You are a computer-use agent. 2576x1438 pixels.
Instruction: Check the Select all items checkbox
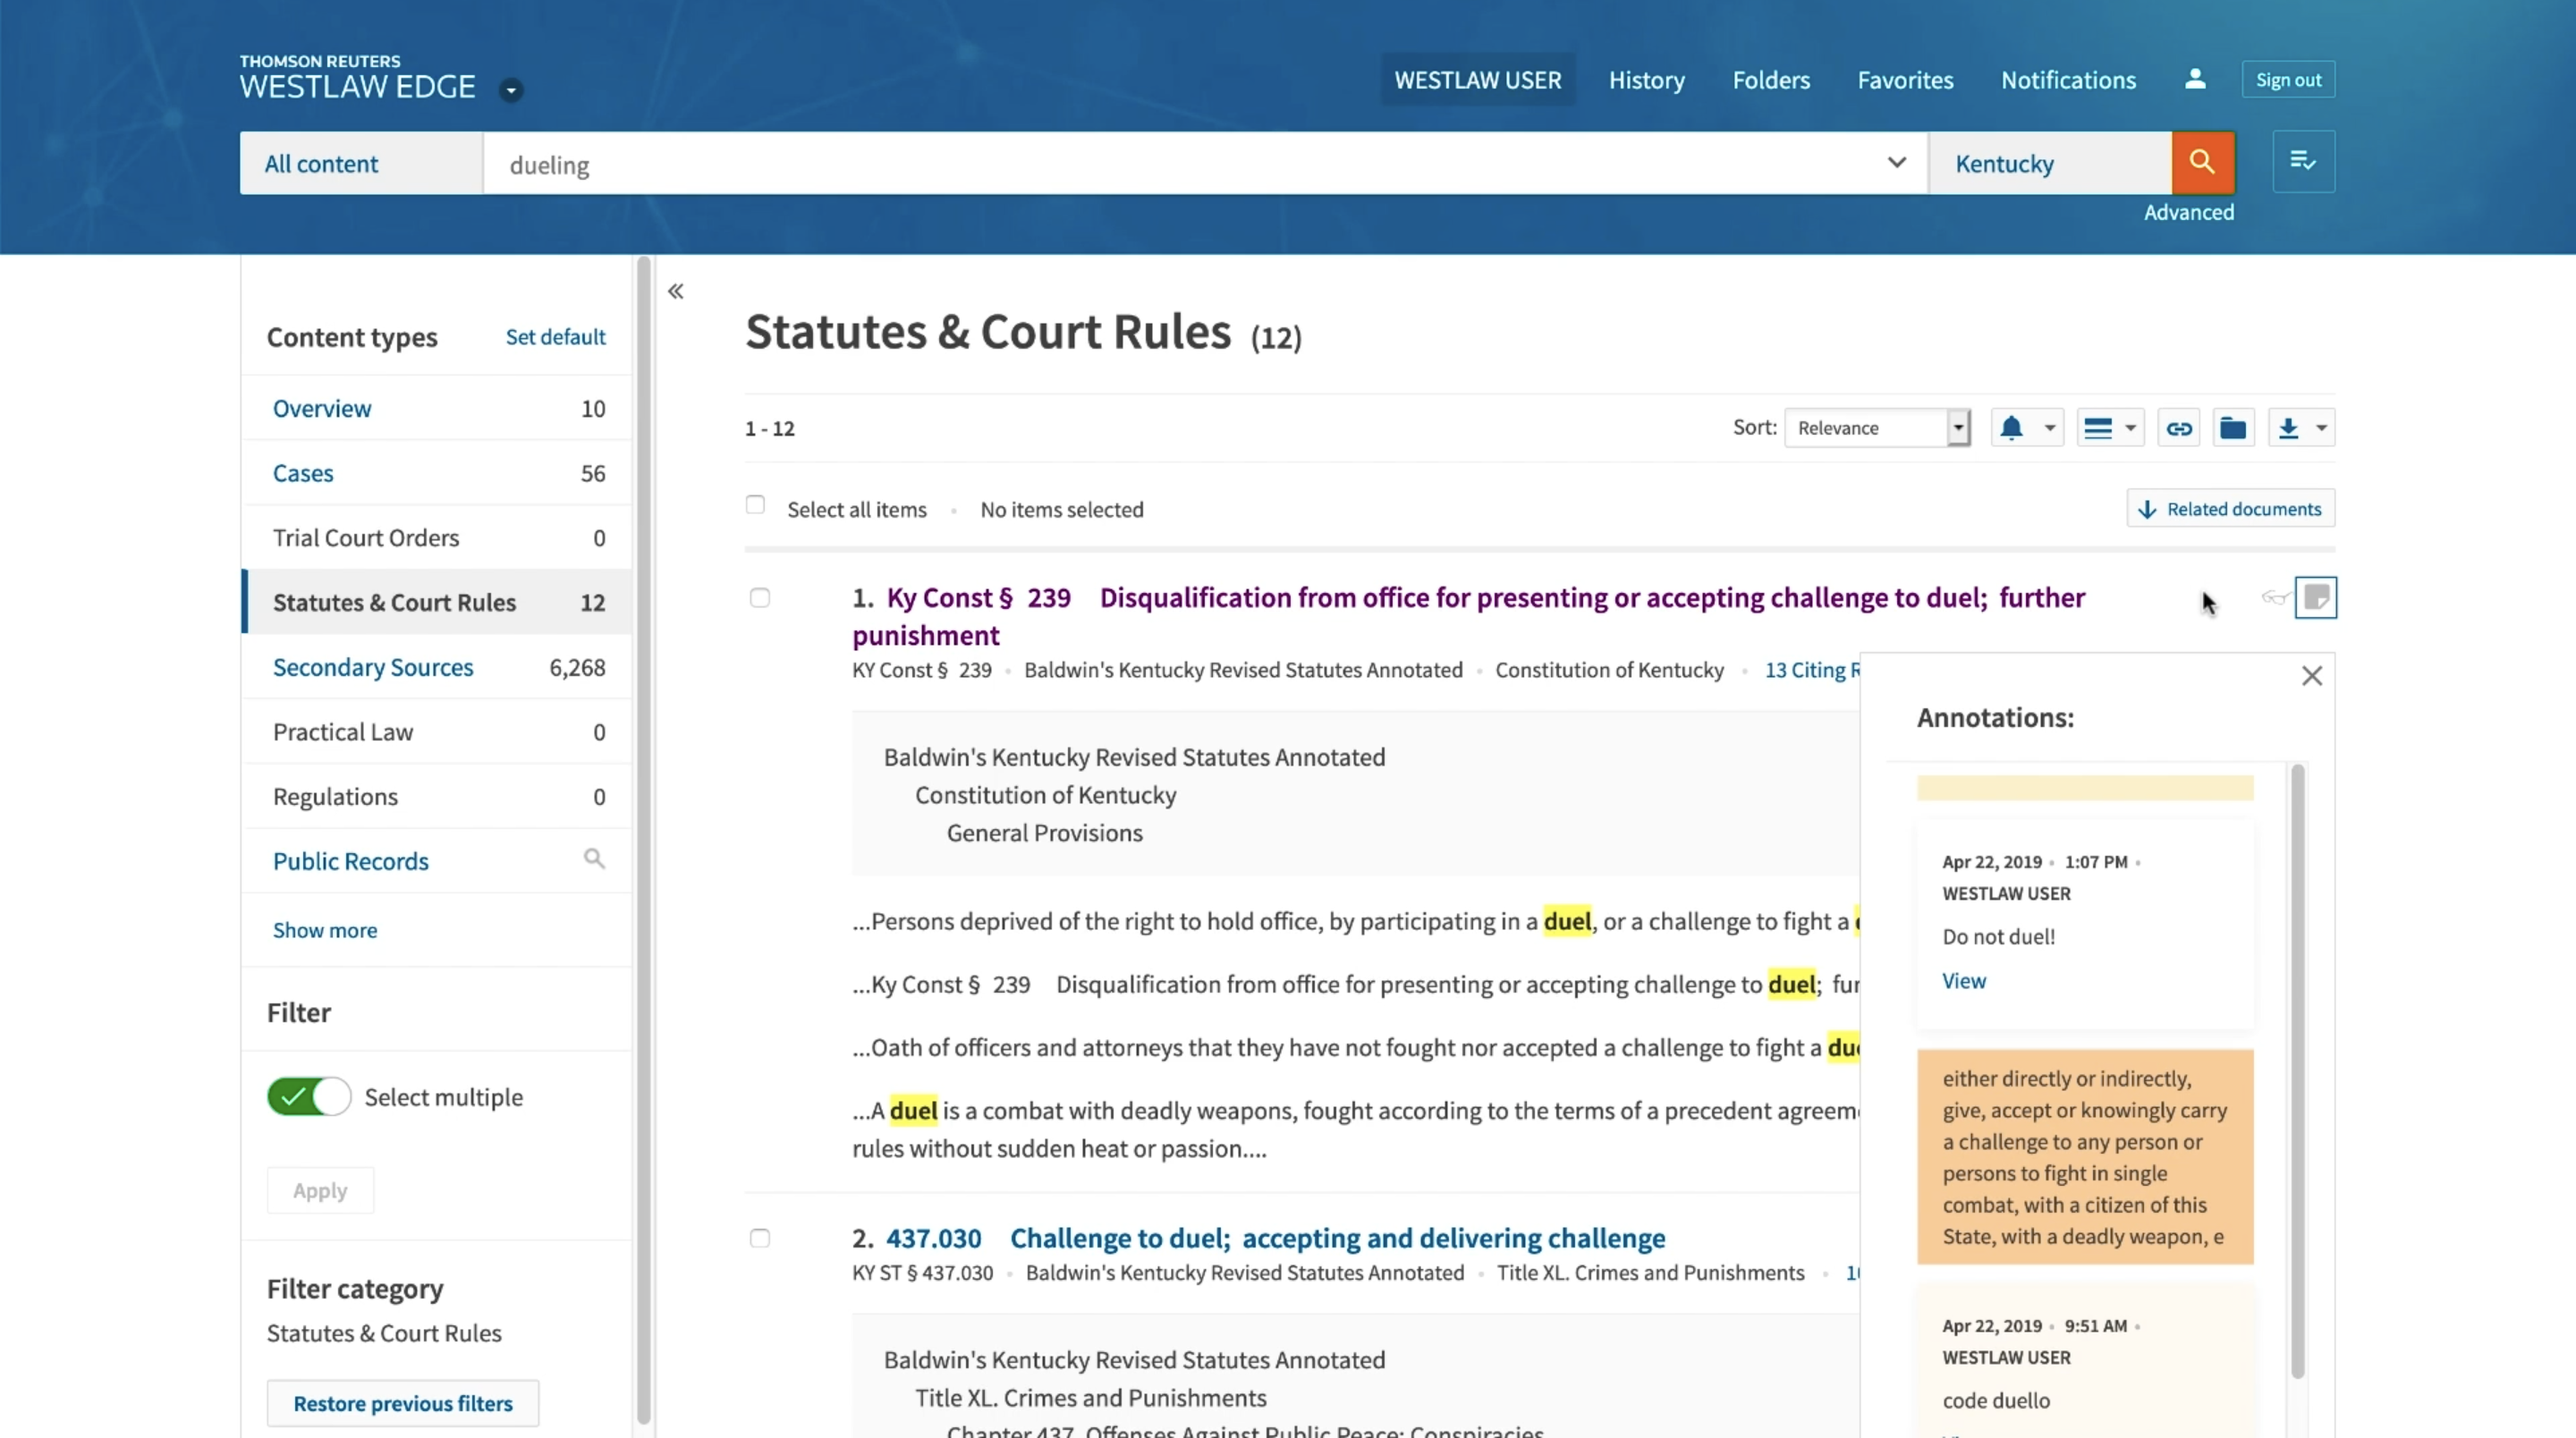click(x=755, y=505)
